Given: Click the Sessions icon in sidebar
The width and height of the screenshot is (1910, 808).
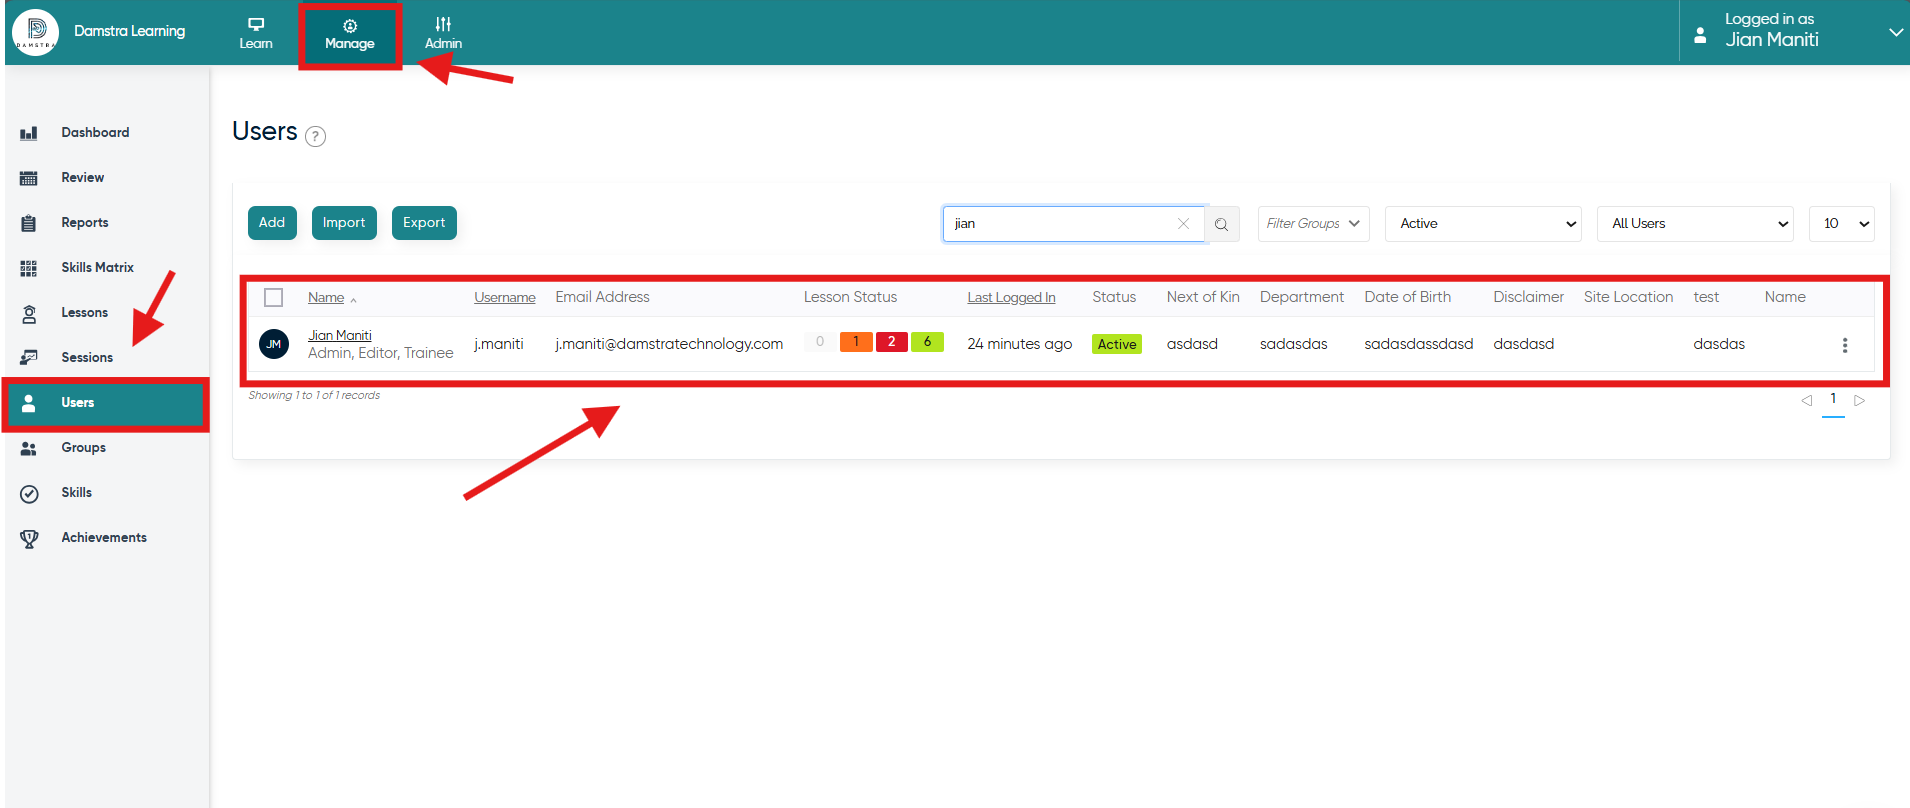Looking at the screenshot, I should [x=29, y=358].
